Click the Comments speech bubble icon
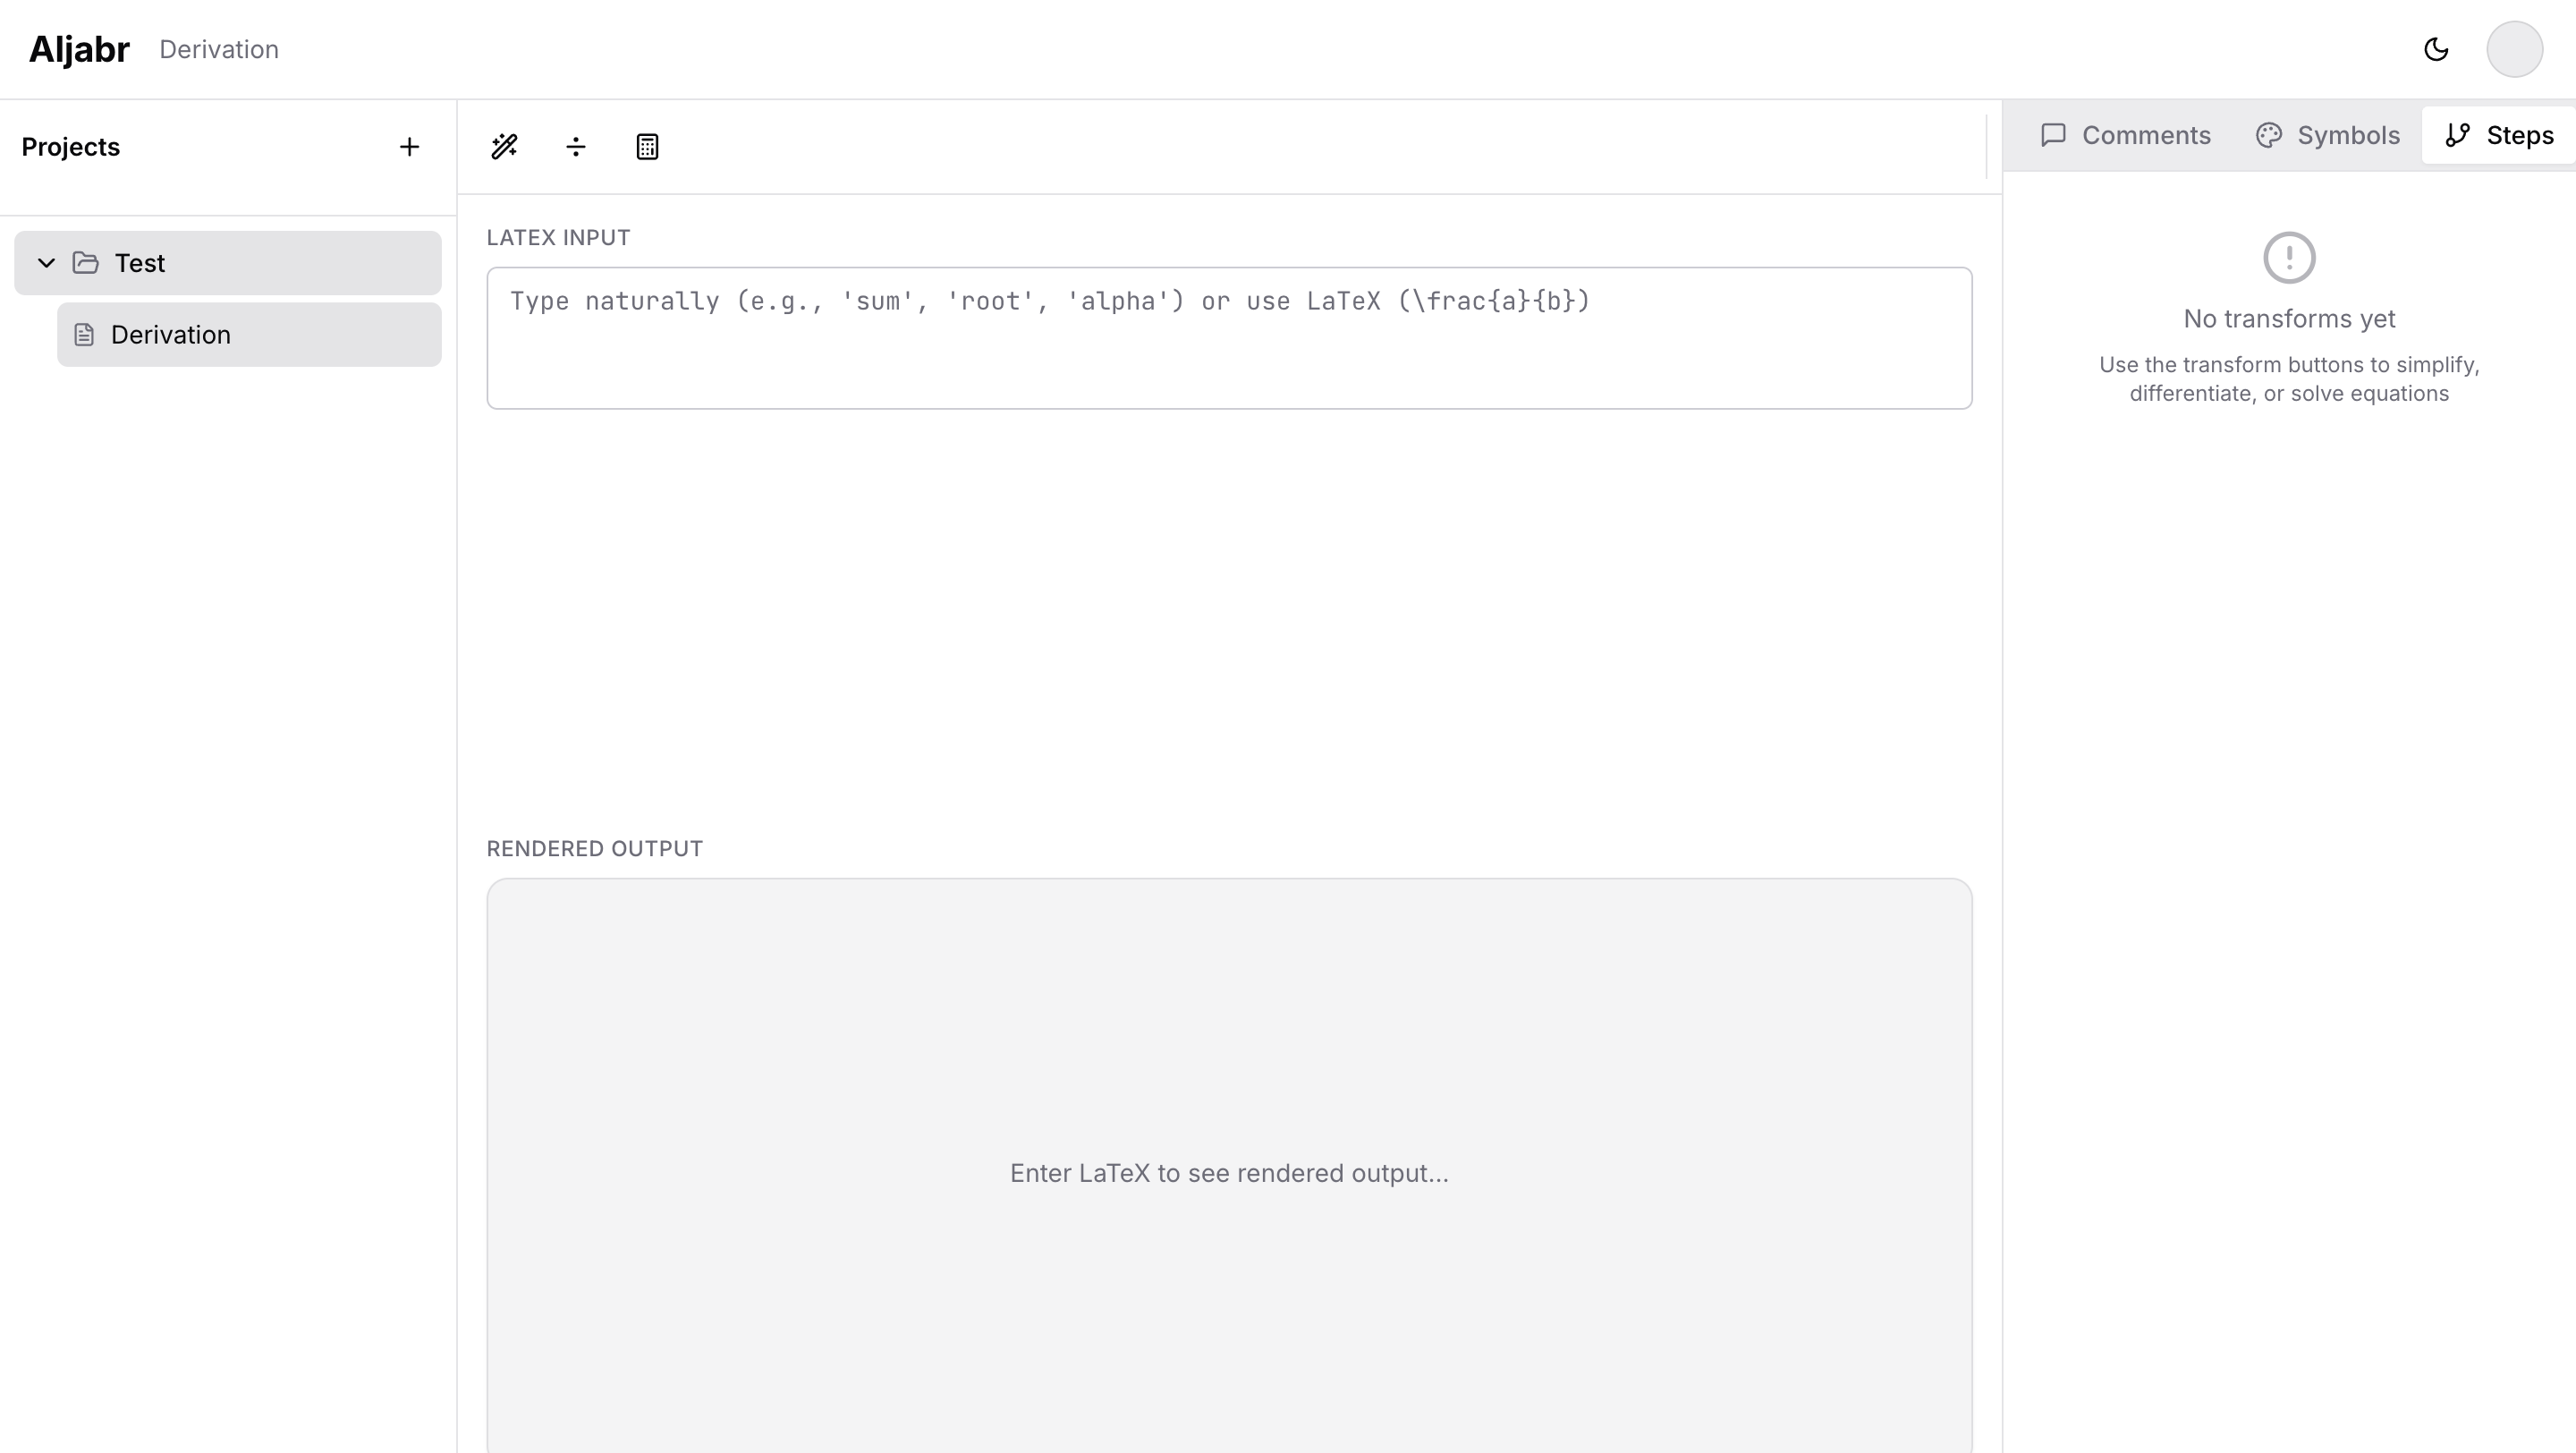The image size is (2576, 1453). tap(2054, 135)
